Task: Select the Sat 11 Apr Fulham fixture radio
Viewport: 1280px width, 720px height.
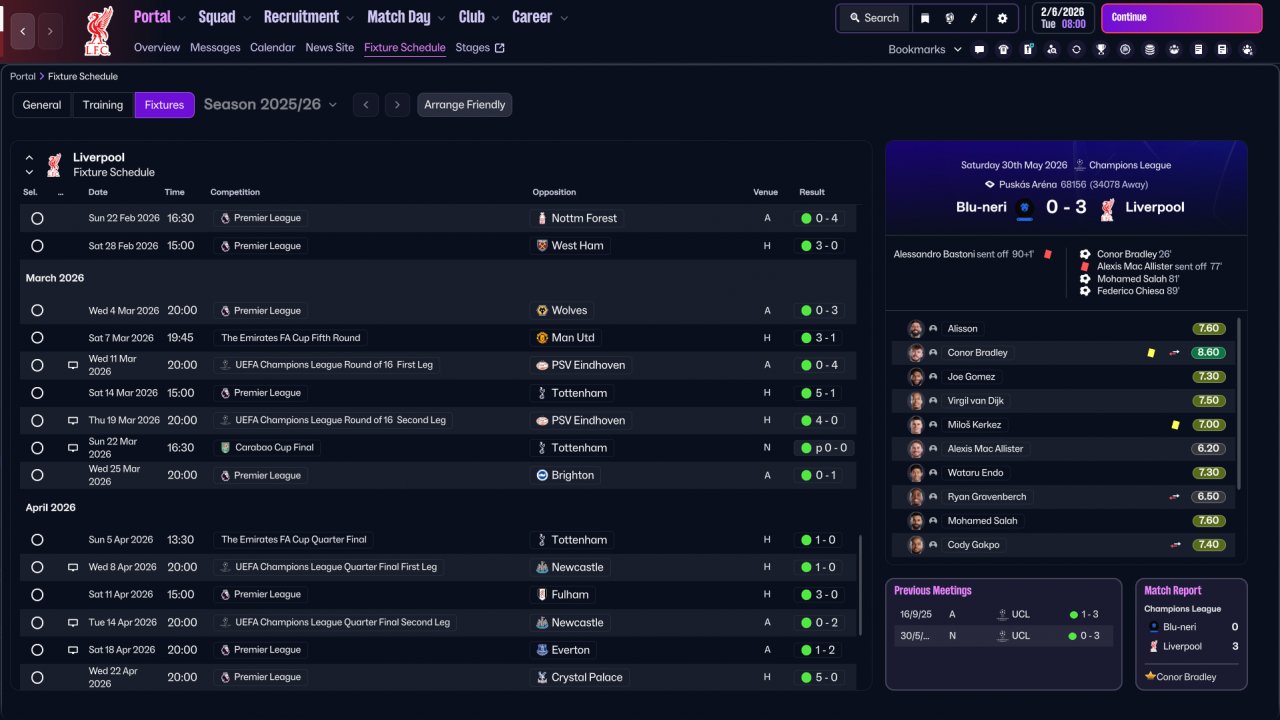Action: [37, 595]
